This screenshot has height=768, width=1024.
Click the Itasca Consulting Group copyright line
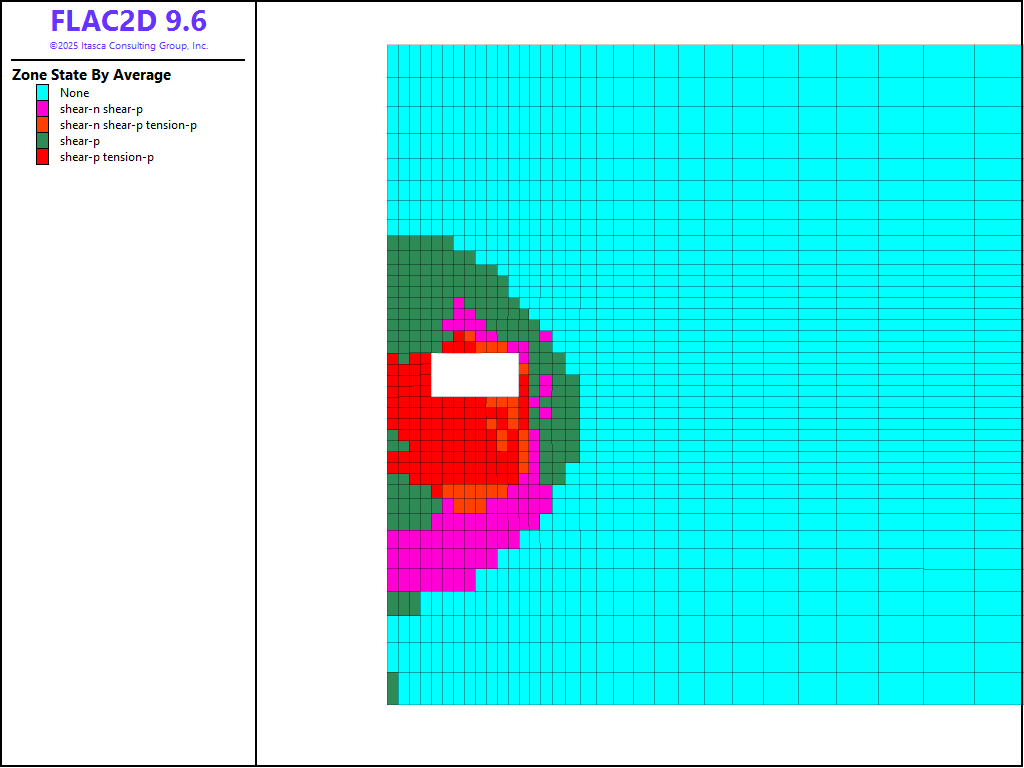click(128, 46)
